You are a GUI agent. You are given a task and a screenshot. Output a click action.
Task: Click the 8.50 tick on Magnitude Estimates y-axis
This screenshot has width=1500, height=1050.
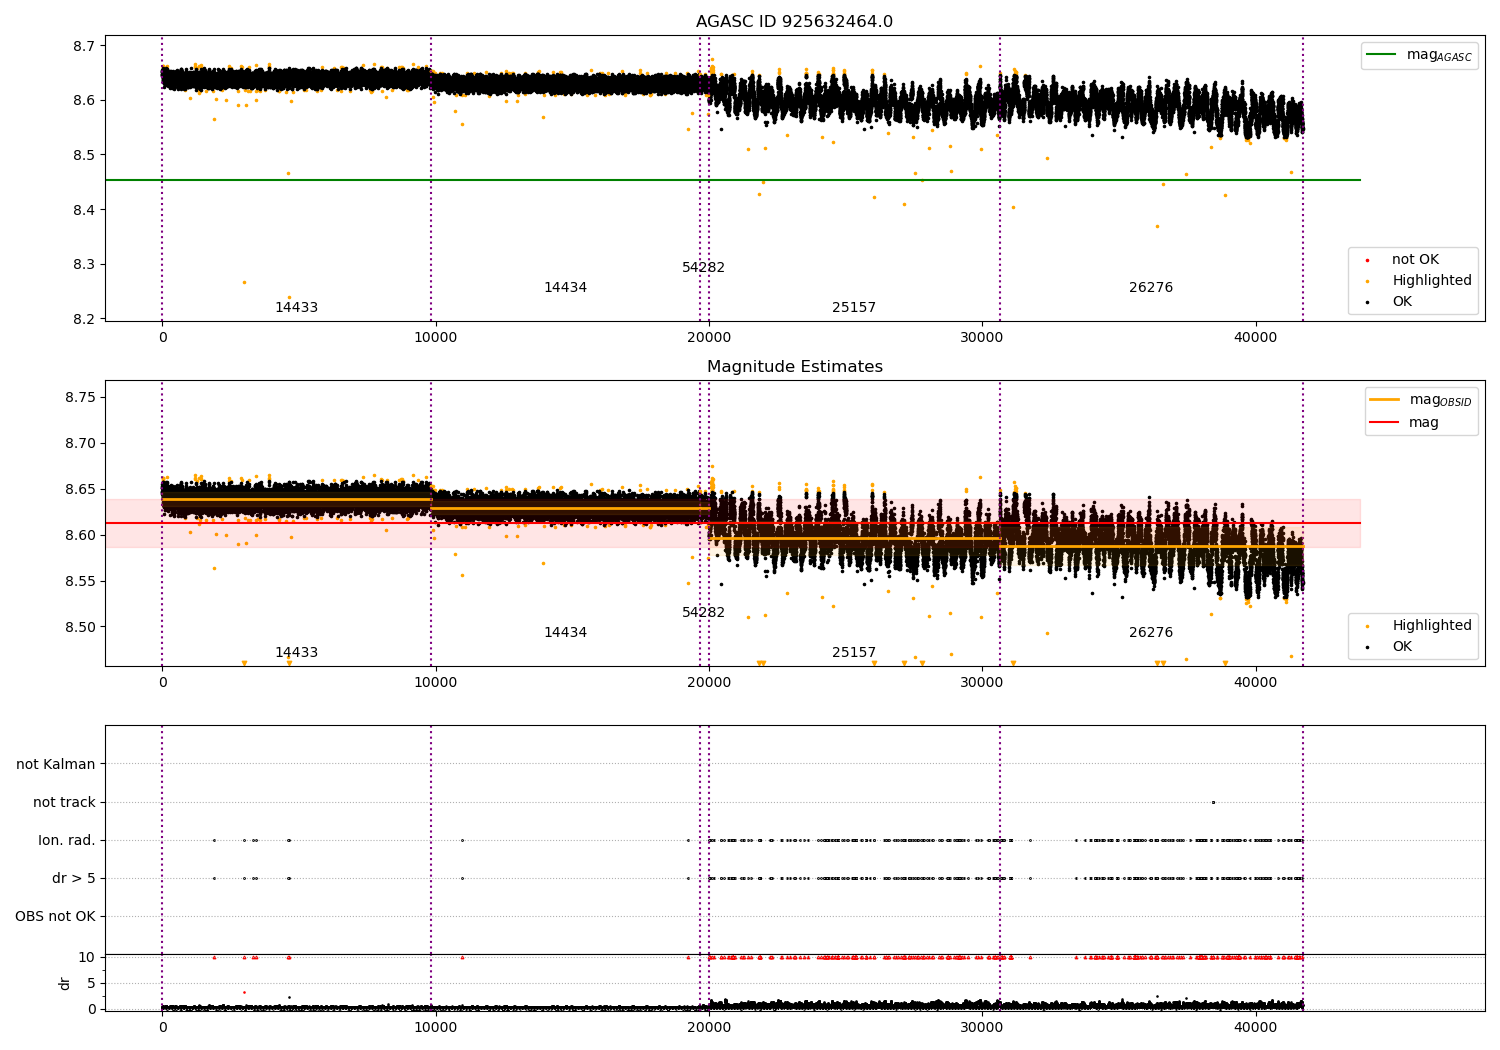(80, 628)
